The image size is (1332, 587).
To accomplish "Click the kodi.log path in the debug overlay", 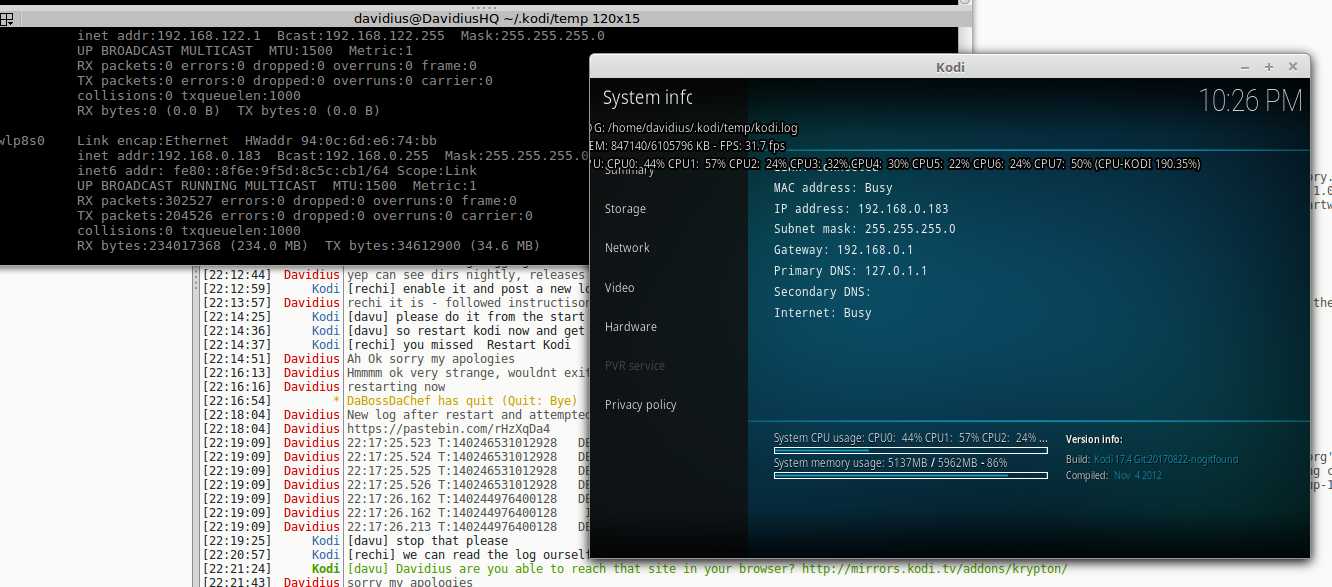I will click(701, 128).
